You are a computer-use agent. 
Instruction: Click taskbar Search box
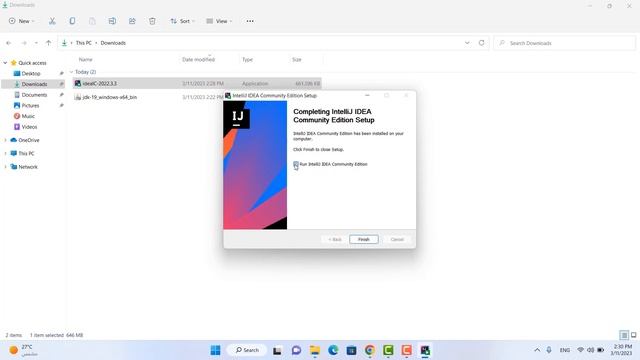(x=248, y=350)
